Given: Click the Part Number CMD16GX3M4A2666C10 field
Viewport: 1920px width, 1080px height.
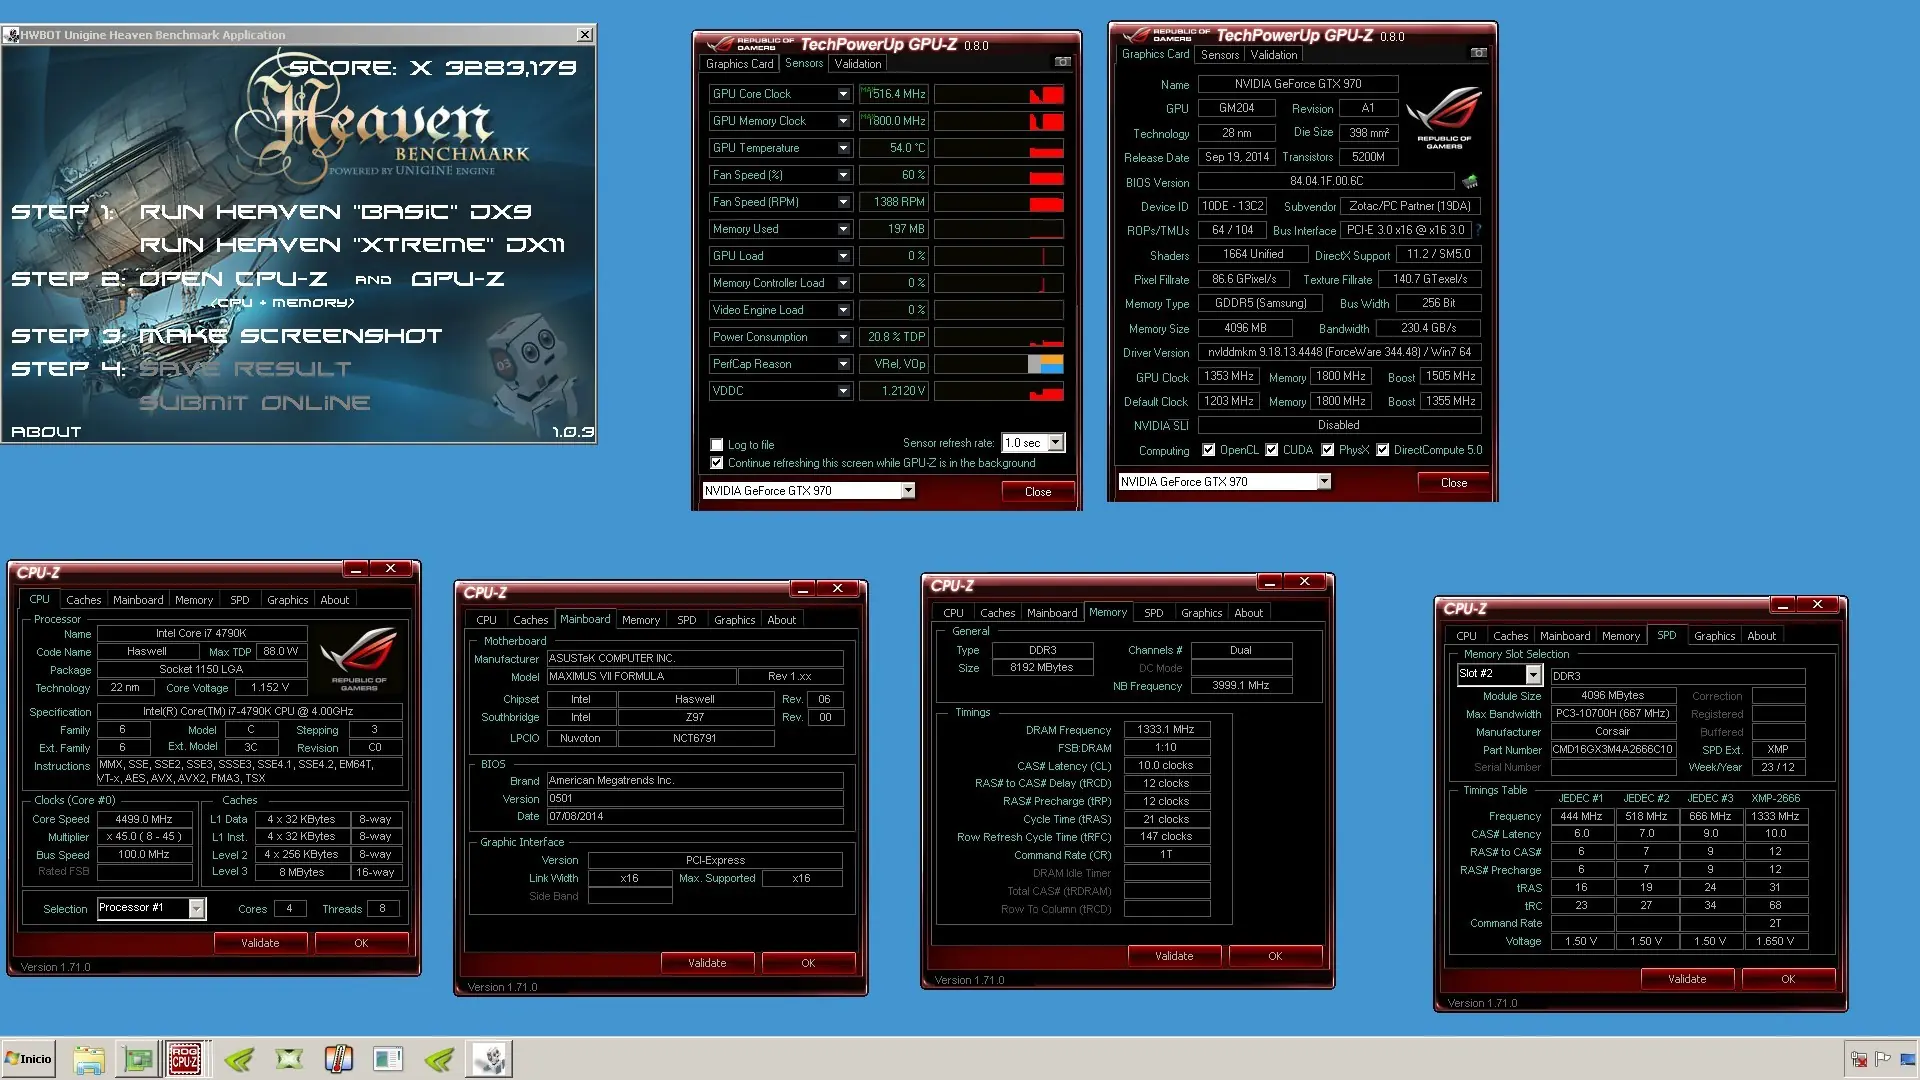Looking at the screenshot, I should 1613,749.
